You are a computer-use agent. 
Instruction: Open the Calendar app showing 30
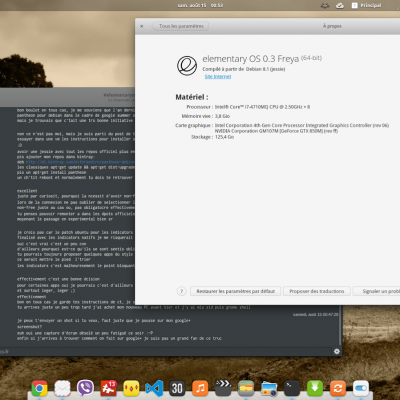tap(177, 388)
